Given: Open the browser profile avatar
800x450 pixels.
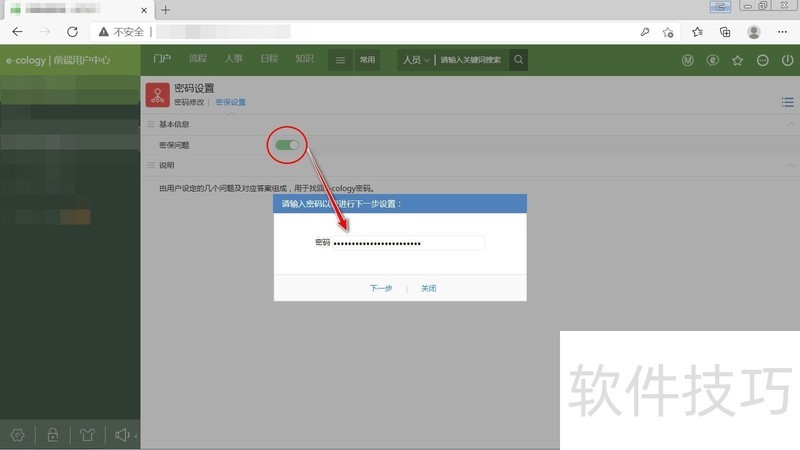Looking at the screenshot, I should click(754, 32).
